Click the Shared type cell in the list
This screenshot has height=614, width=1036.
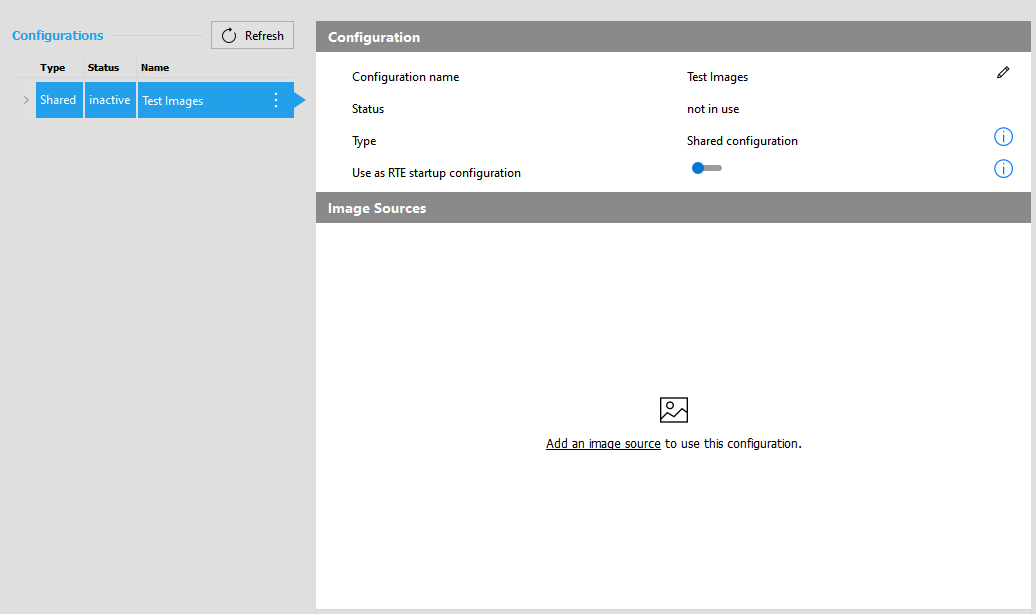58,100
